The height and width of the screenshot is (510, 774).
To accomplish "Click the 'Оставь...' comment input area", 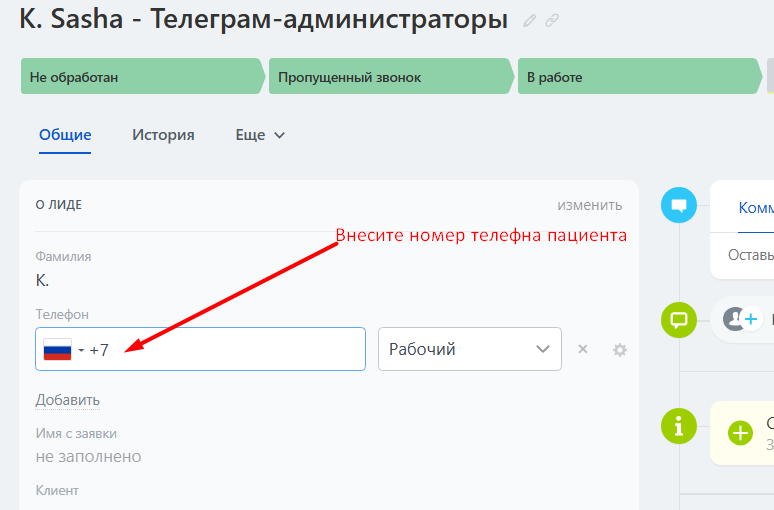I will click(750, 255).
